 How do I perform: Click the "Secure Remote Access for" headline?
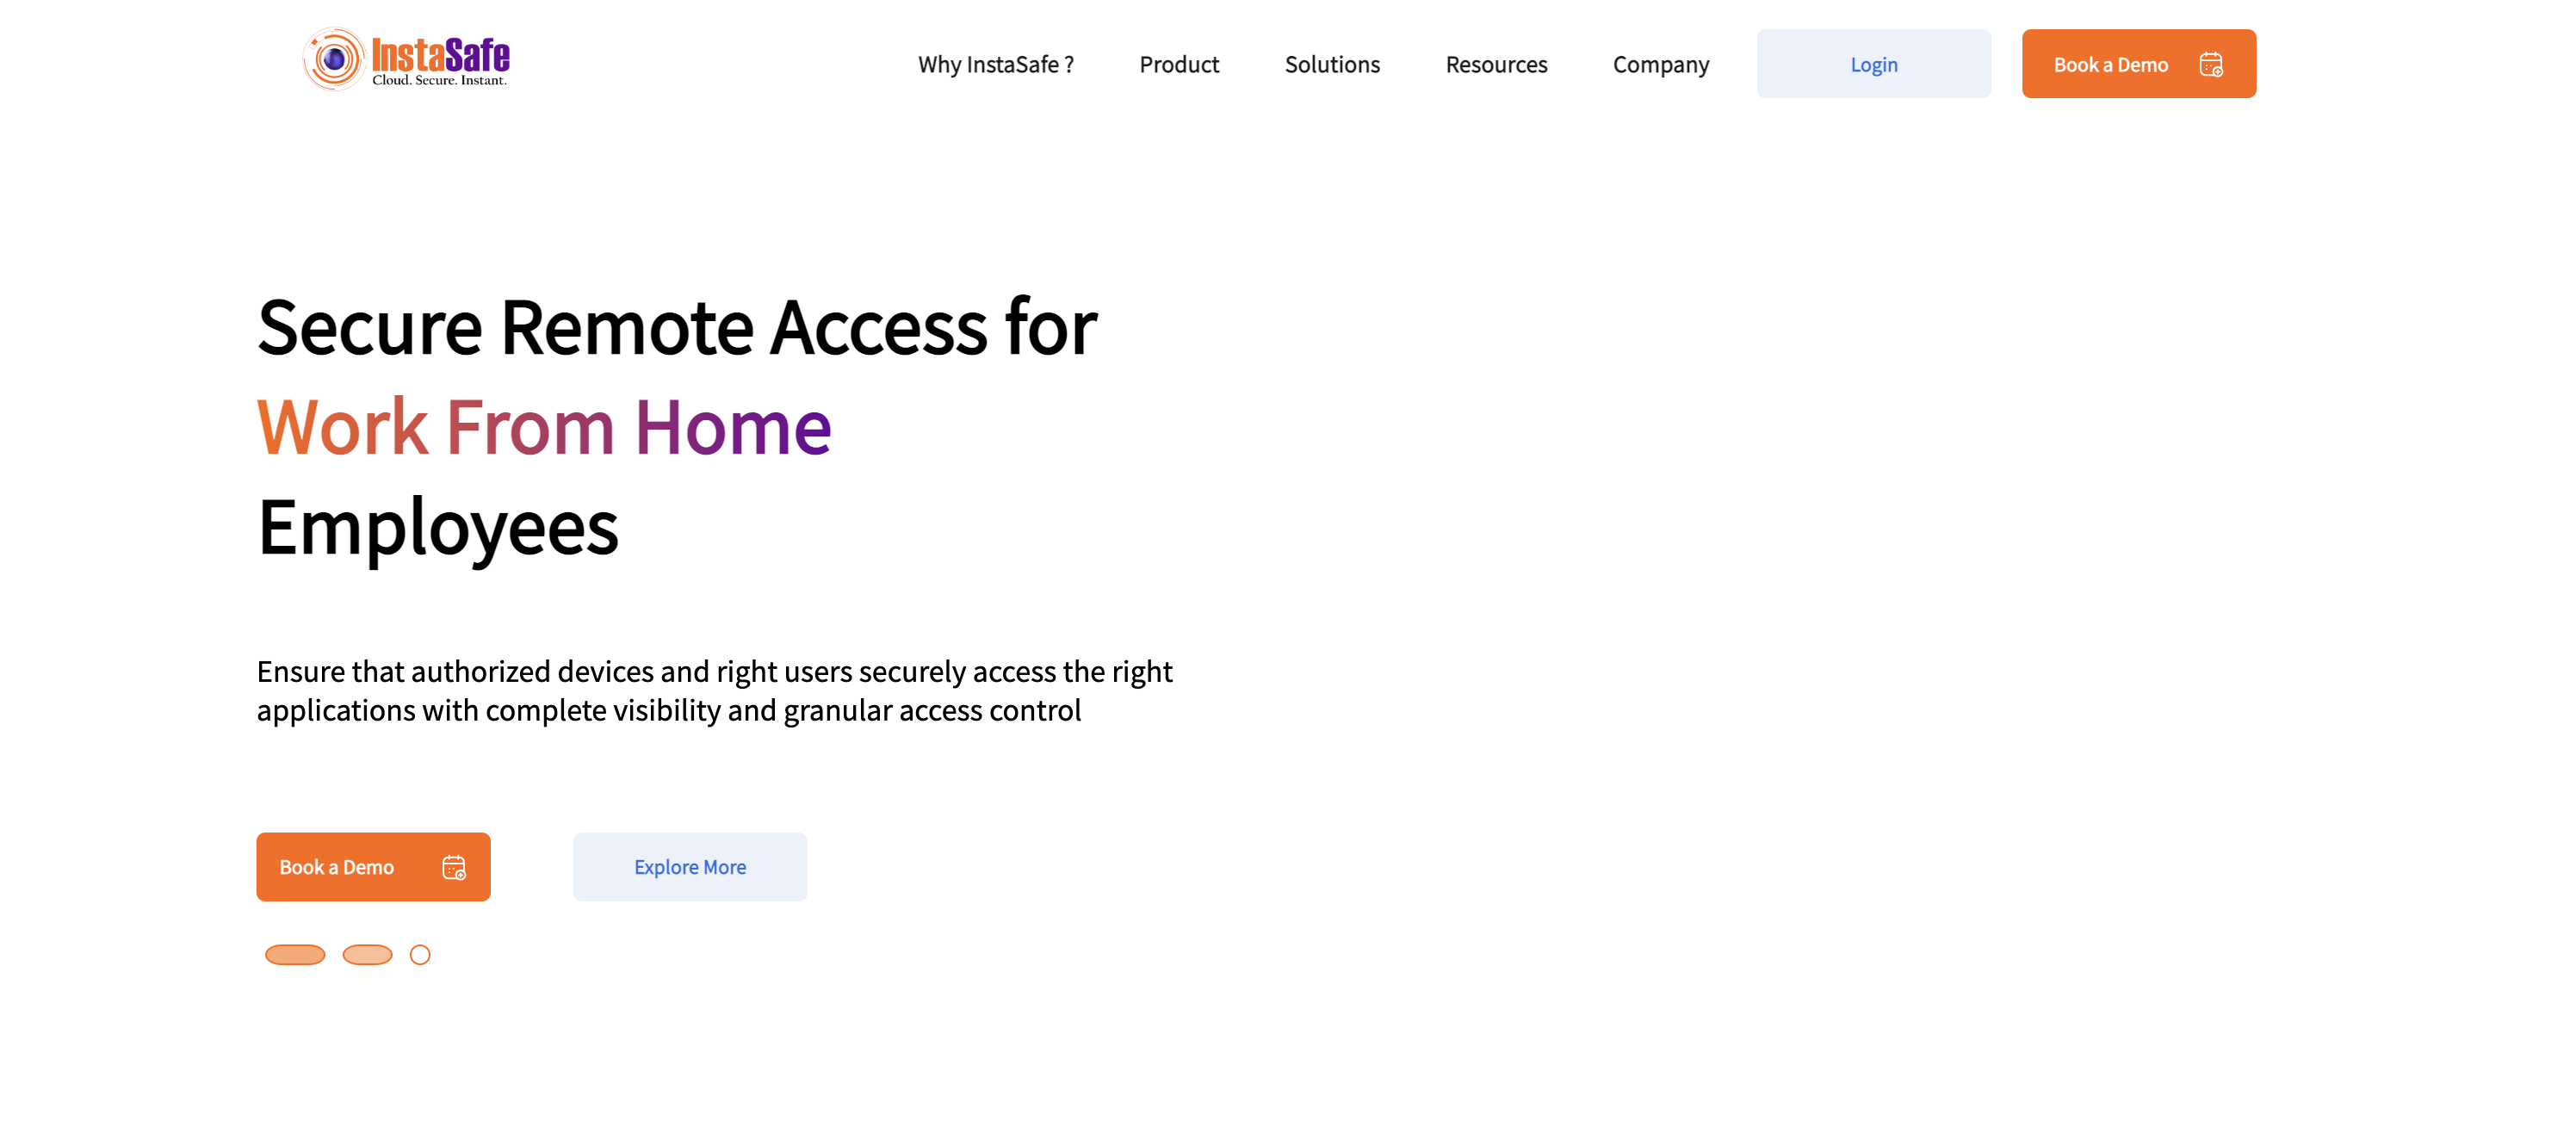click(x=677, y=327)
